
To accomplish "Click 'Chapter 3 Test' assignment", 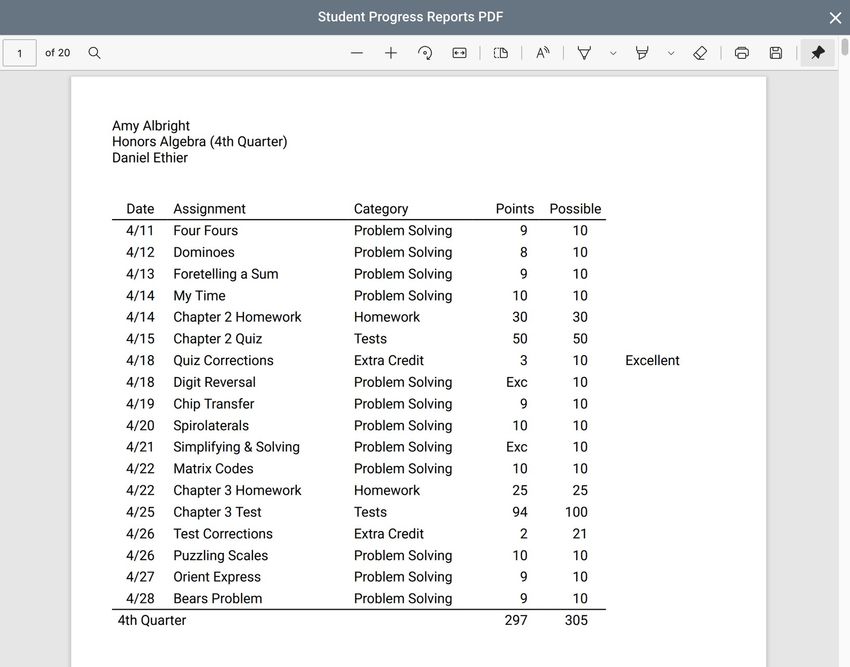I will [x=217, y=512].
